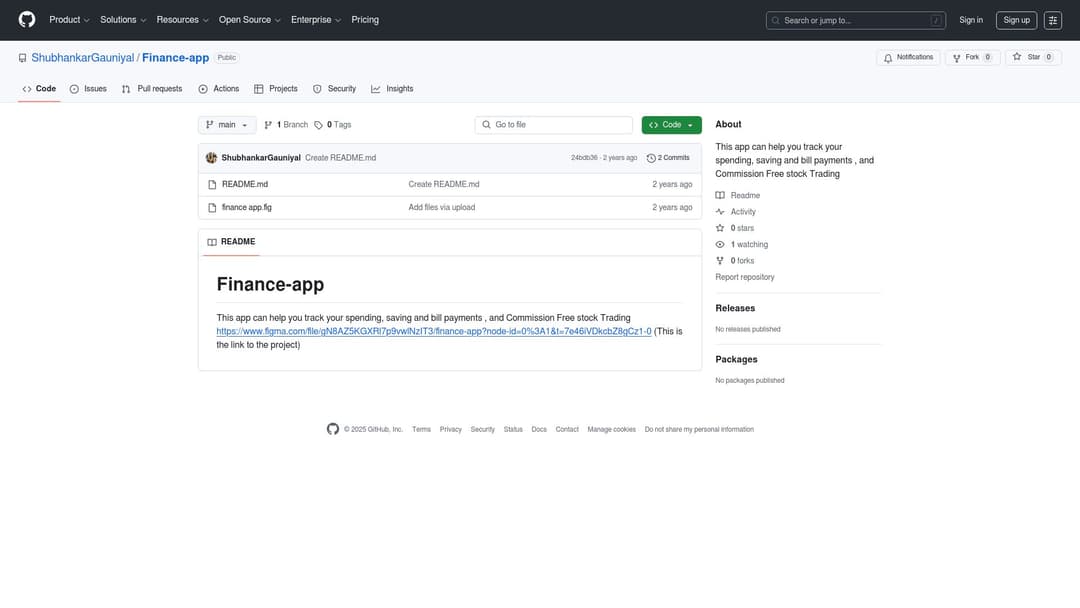The height and width of the screenshot is (608, 1080).
Task: Switch to the Insights tab
Action: click(392, 89)
